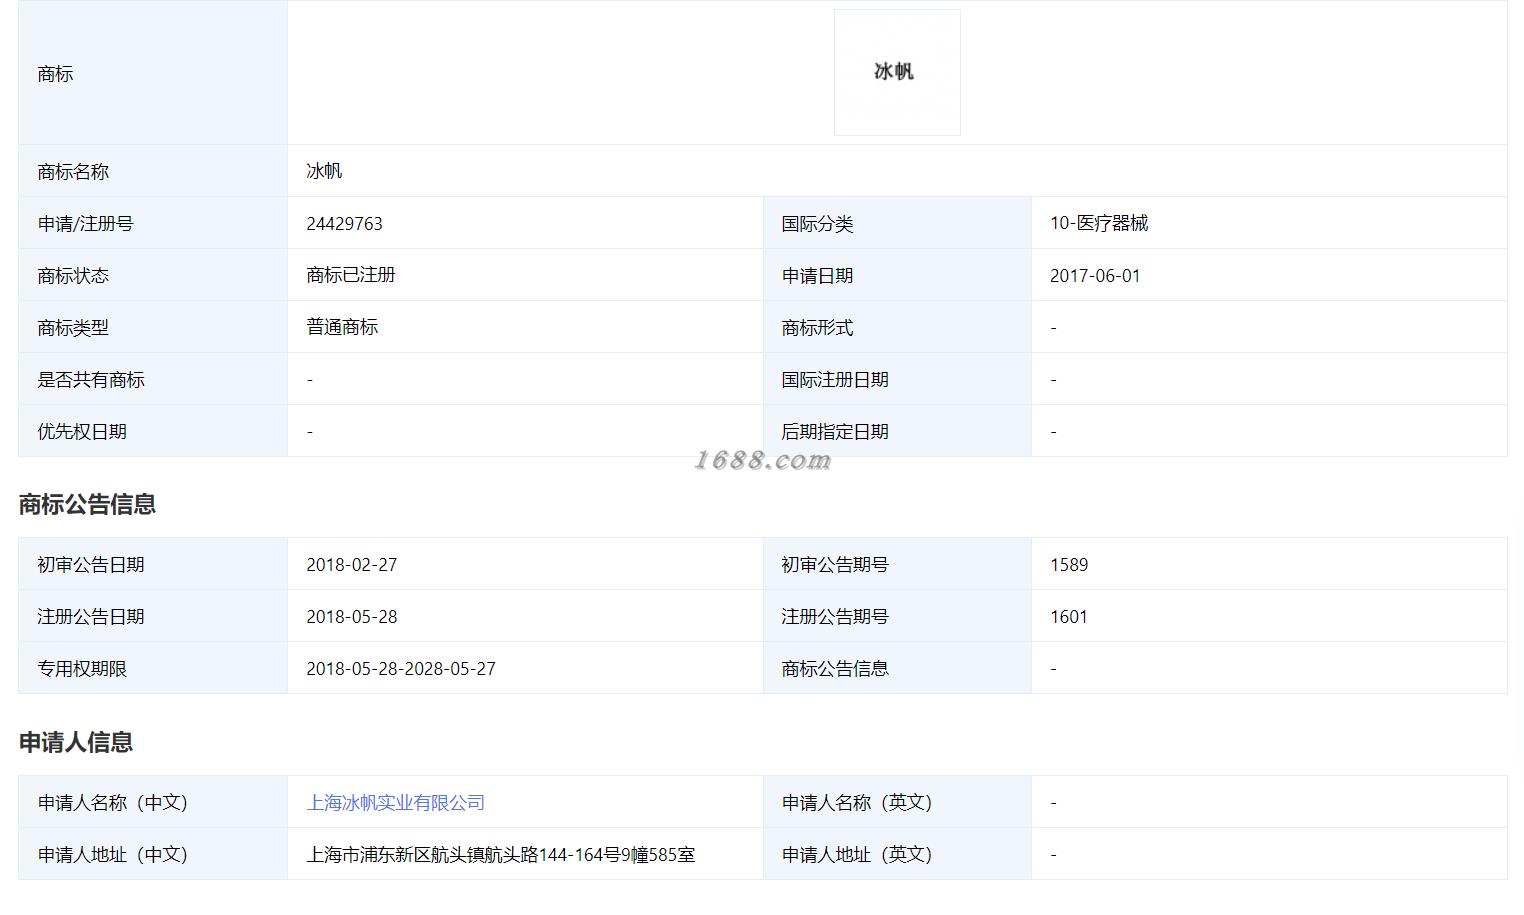This screenshot has width=1524, height=915.
Task: Select the 注册公告日期 label
Action: coord(91,616)
